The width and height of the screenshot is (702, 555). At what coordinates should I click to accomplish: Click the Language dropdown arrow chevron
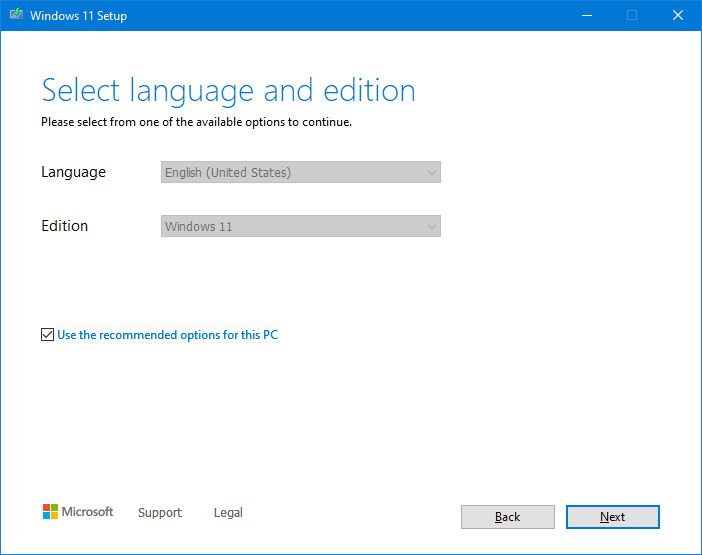[431, 172]
